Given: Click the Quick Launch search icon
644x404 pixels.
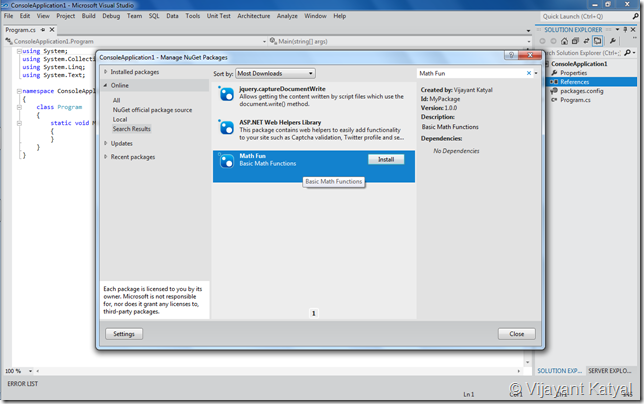Looking at the screenshot, I should (635, 16).
